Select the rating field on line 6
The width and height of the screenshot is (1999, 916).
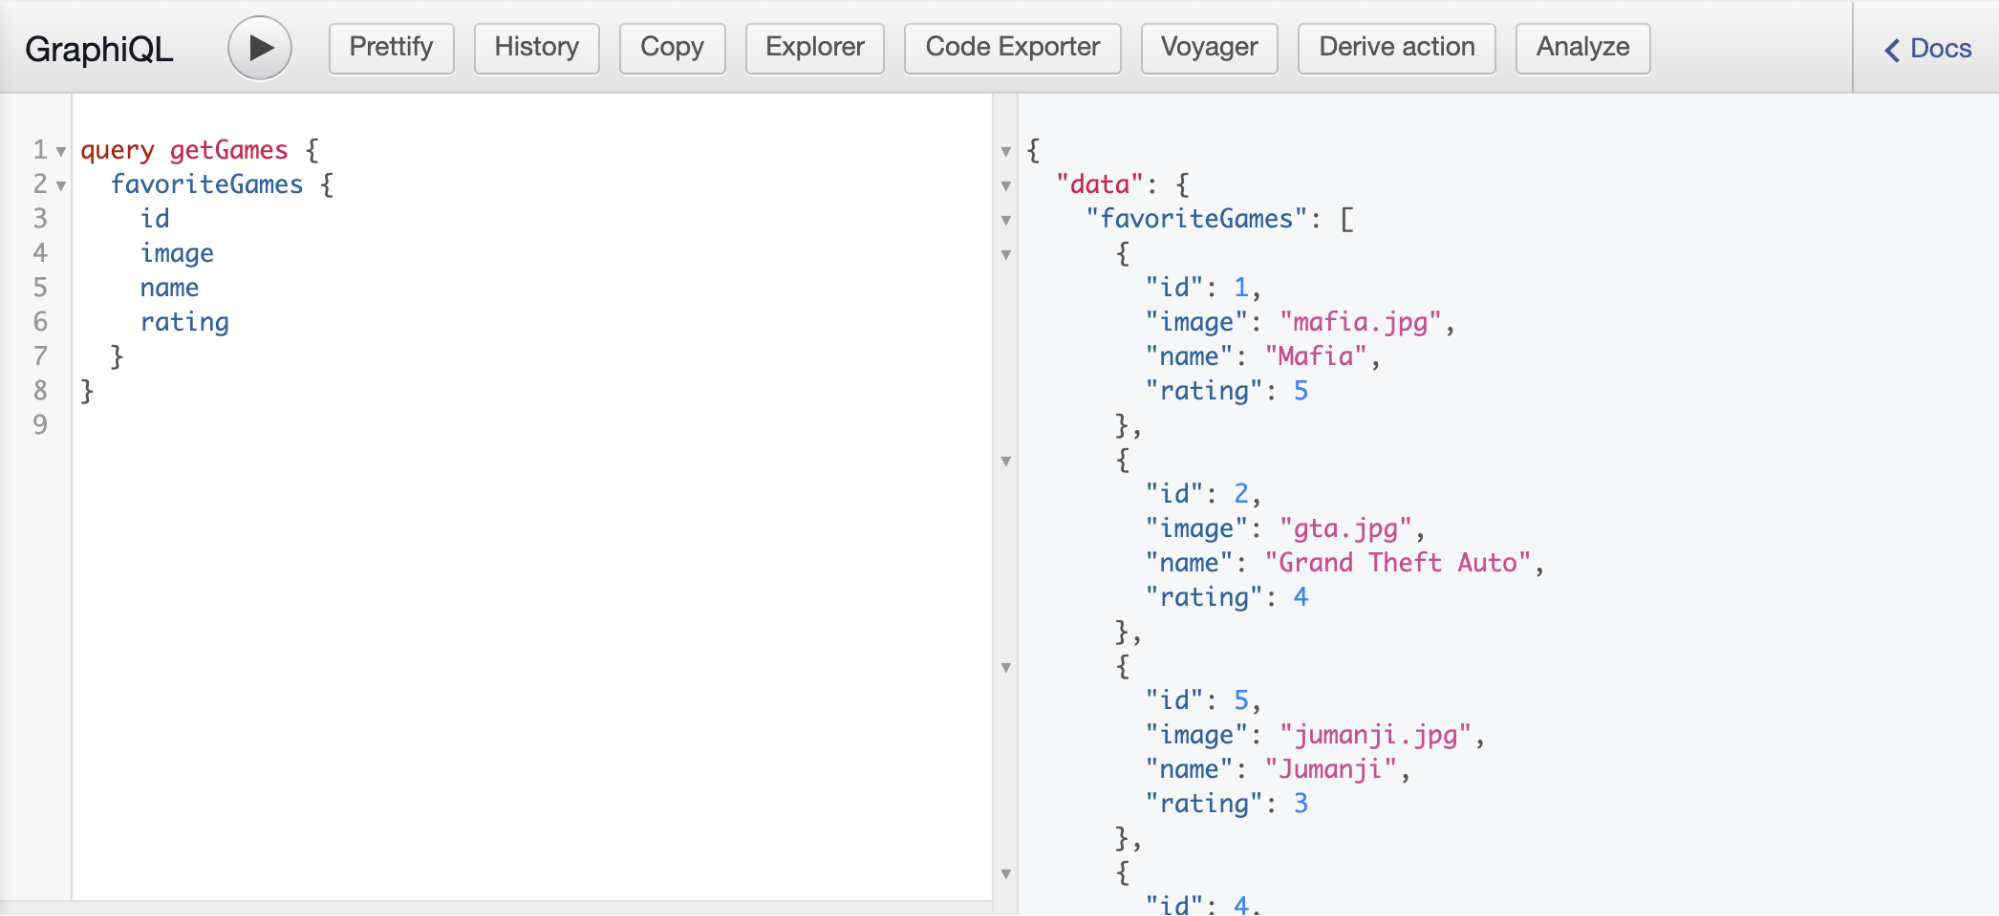(x=184, y=322)
